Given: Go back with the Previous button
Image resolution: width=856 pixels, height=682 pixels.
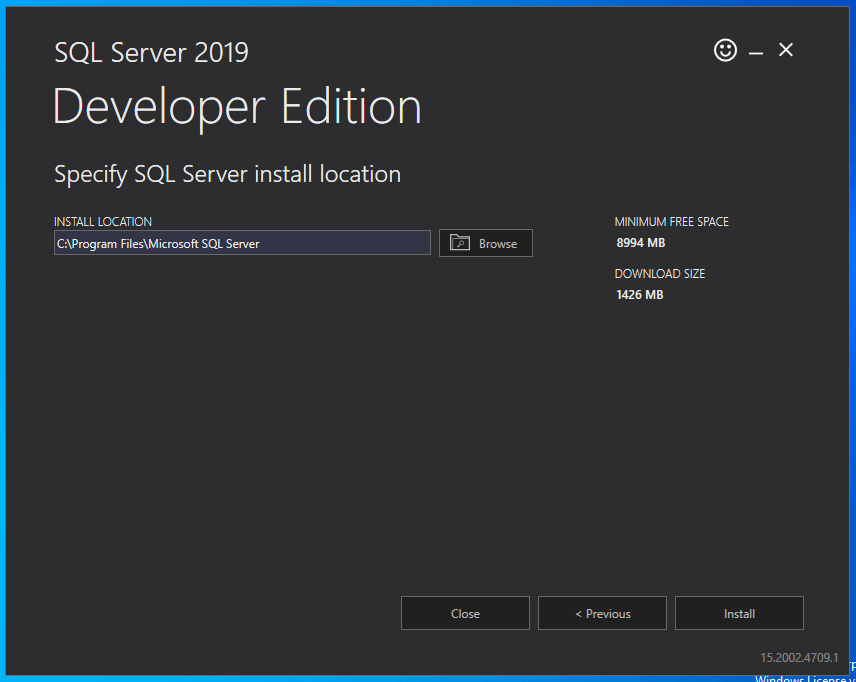Looking at the screenshot, I should click(602, 613).
